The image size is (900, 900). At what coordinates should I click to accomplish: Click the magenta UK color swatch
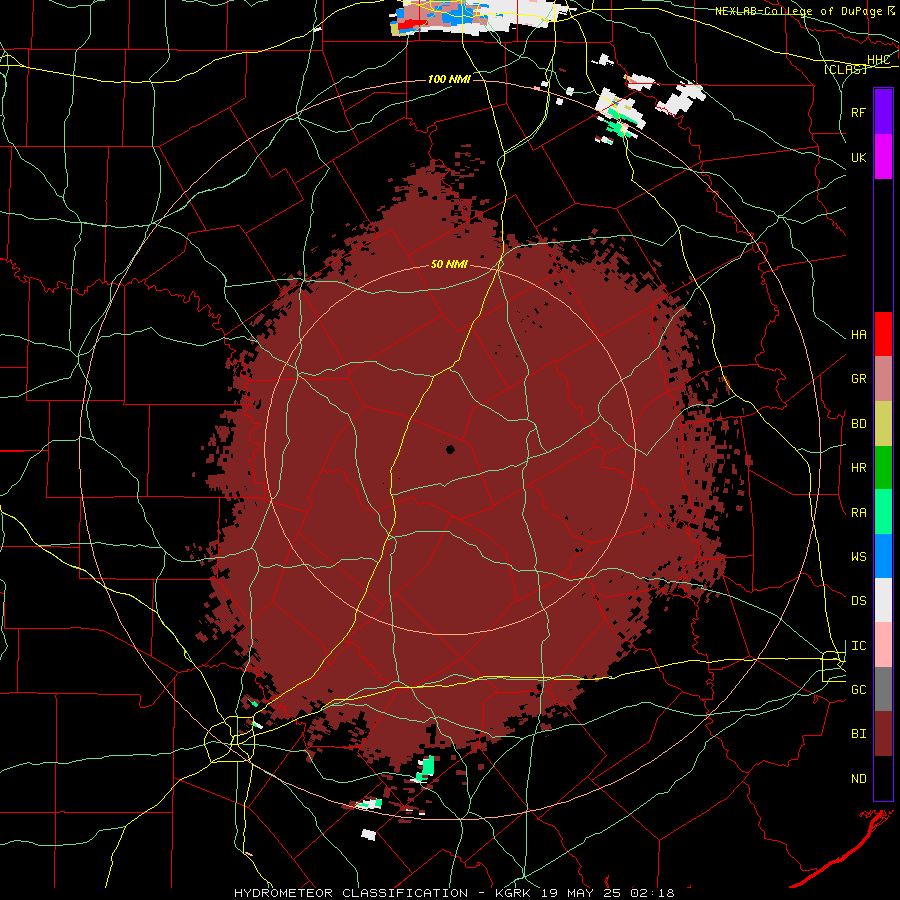pos(883,157)
